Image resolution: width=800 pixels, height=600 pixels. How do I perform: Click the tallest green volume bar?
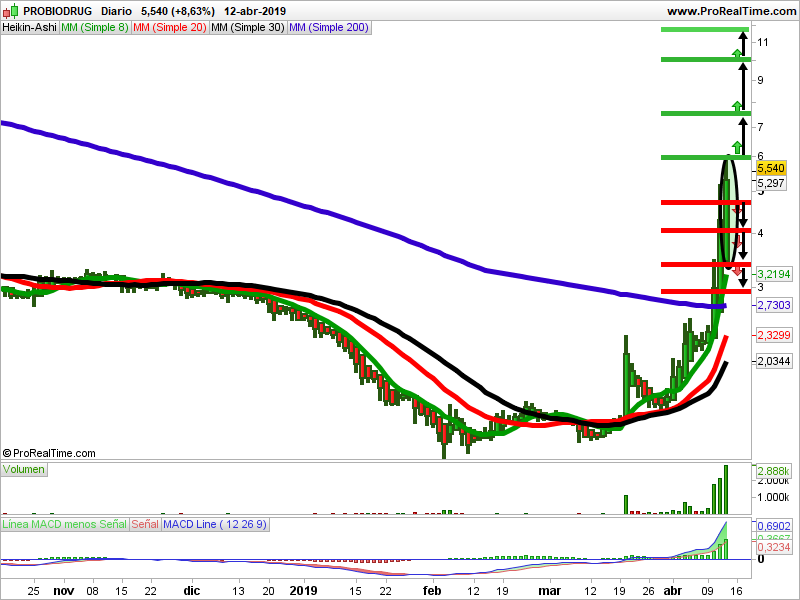[726, 489]
